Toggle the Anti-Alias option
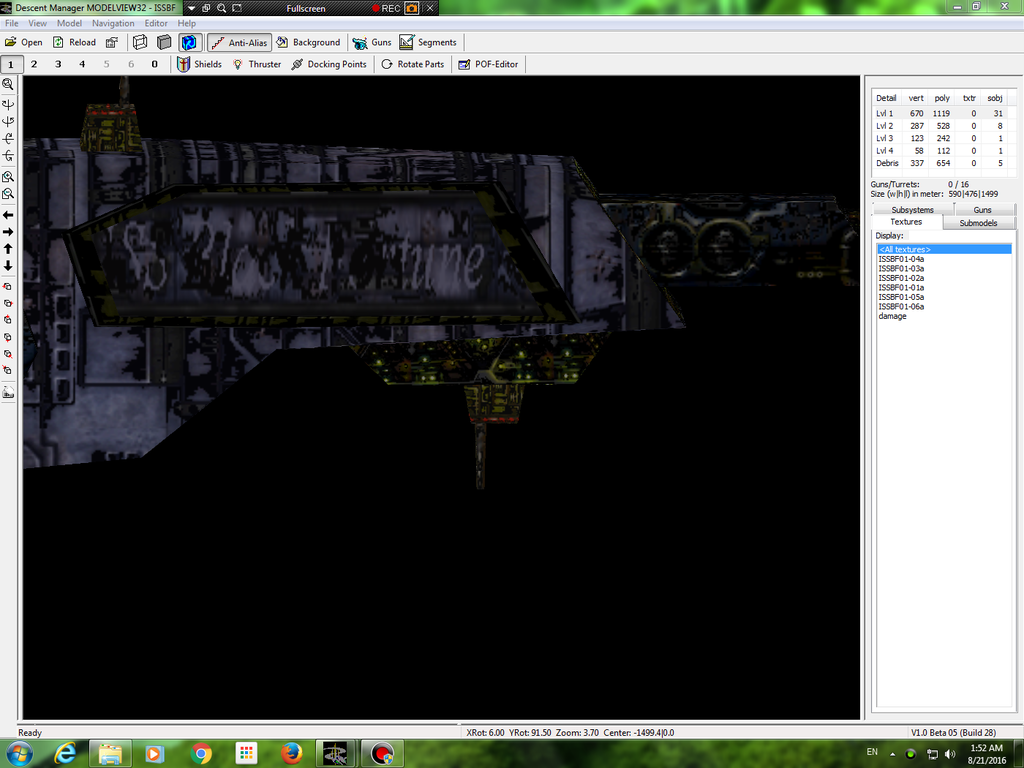Screen dimensions: 1024x768 coord(240,42)
